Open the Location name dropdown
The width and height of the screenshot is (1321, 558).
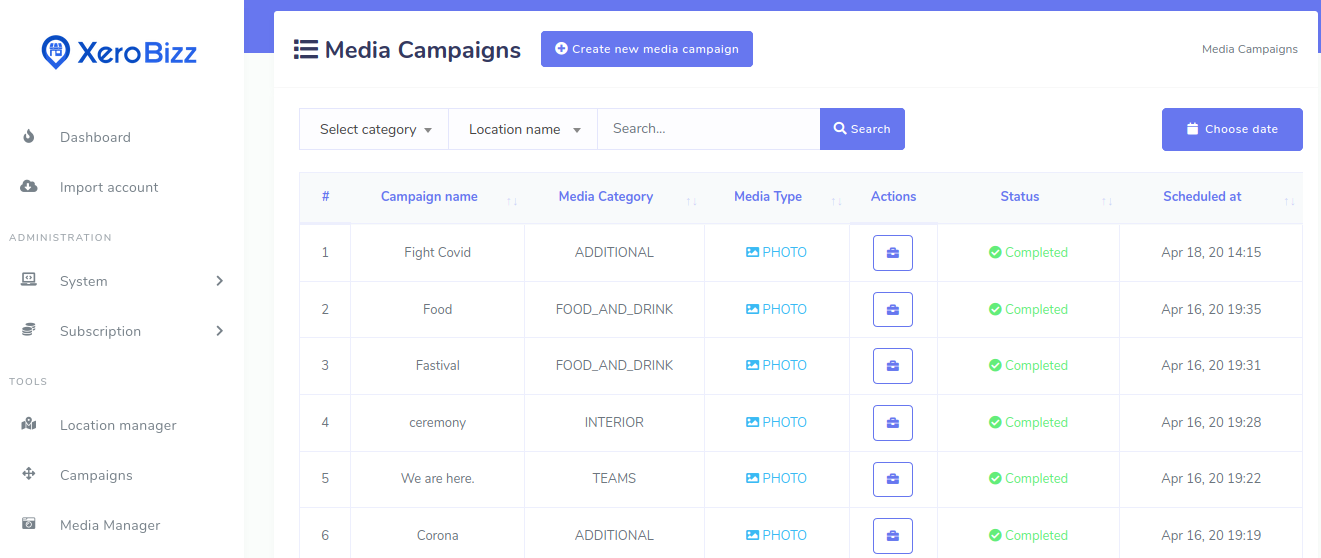pos(523,129)
